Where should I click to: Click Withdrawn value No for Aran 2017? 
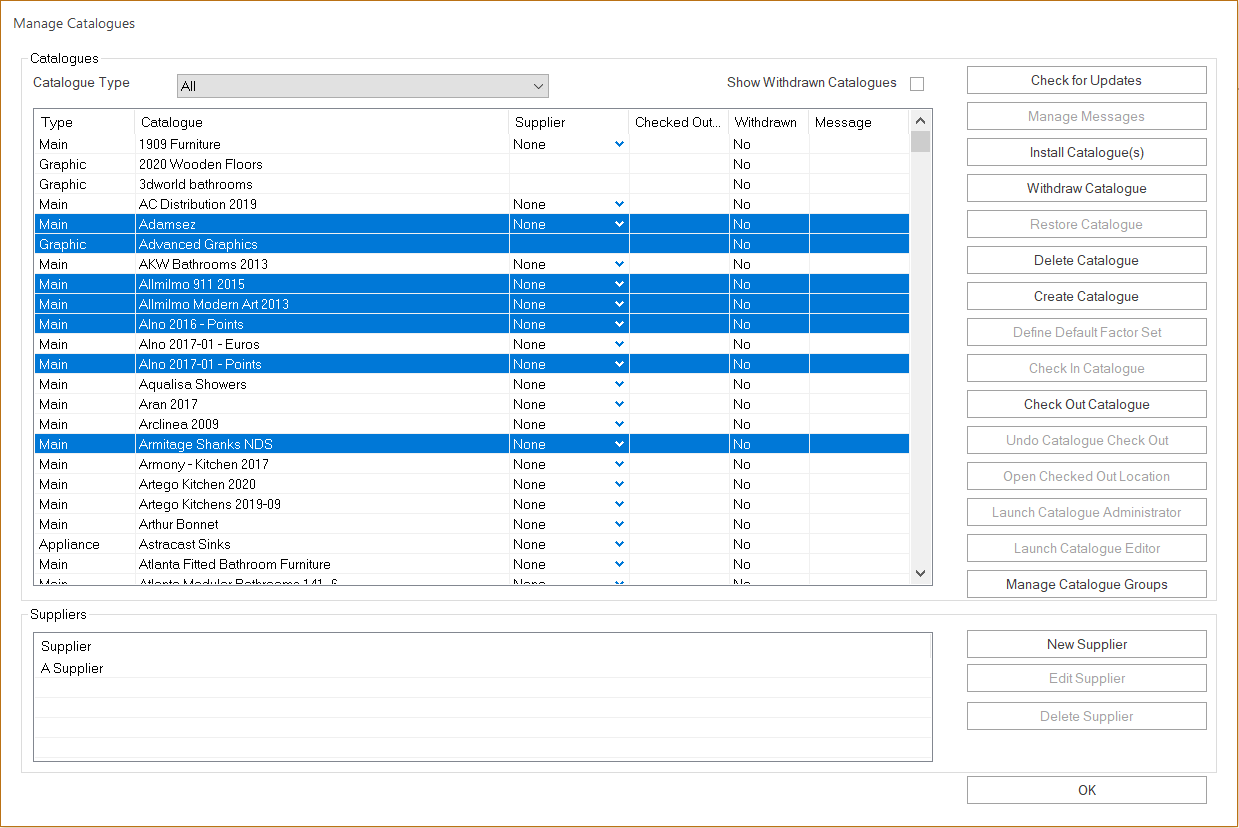click(741, 404)
